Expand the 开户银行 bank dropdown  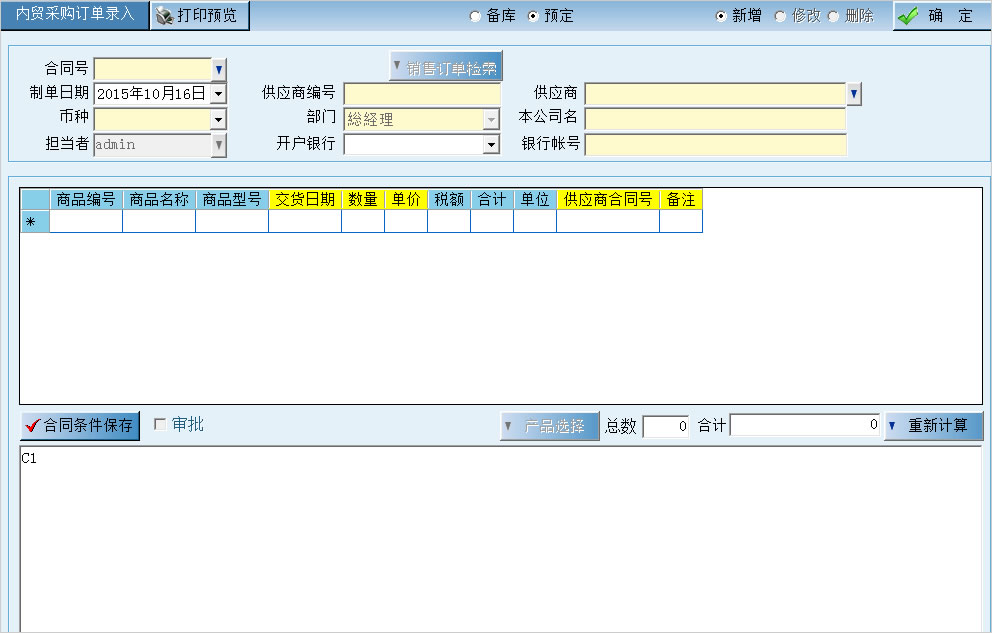pyautogui.click(x=491, y=145)
